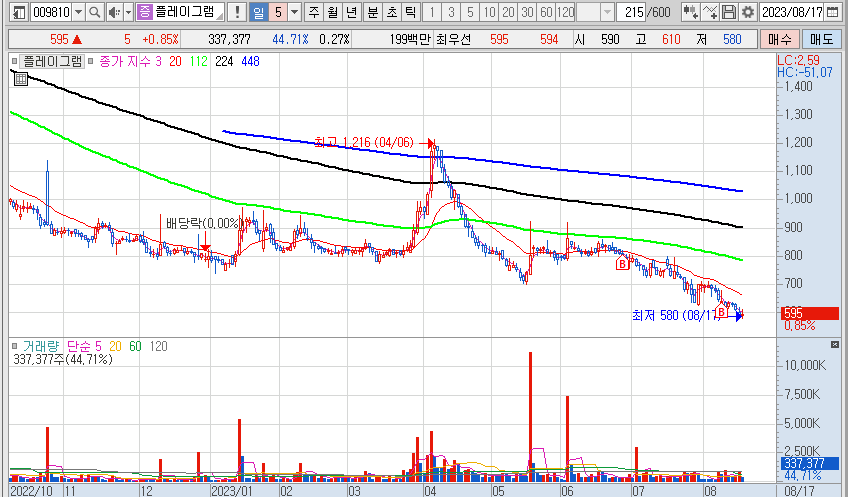Screen dimensions: 848x497
Task: Open chart settings gear icon
Action: pyautogui.click(x=748, y=12)
